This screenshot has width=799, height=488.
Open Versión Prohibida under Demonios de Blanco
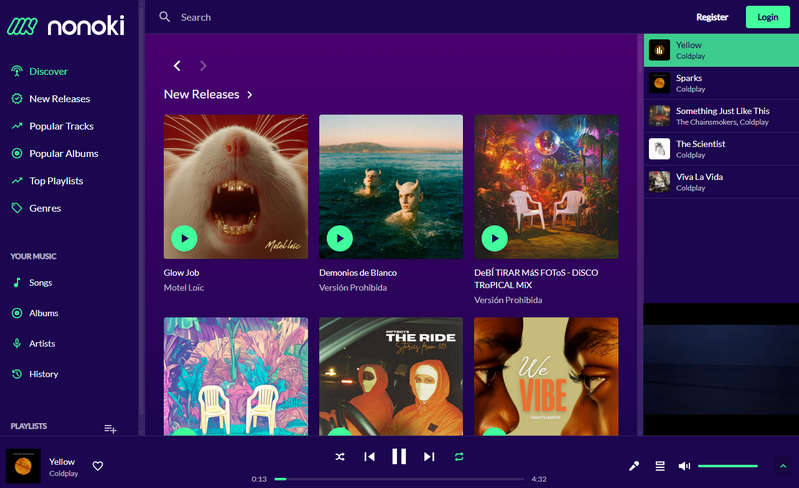[353, 287]
